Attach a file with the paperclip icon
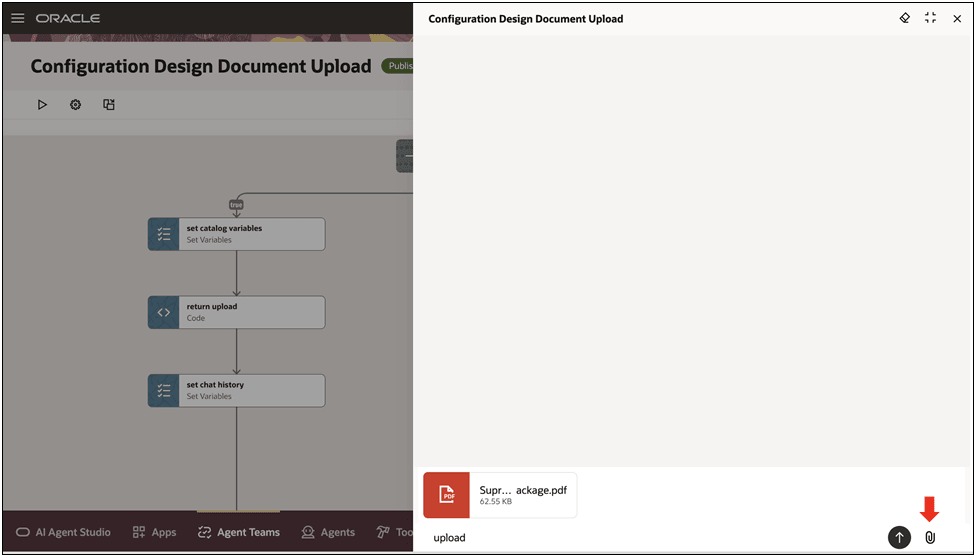Screen dimensions: 976x557 click(930, 538)
